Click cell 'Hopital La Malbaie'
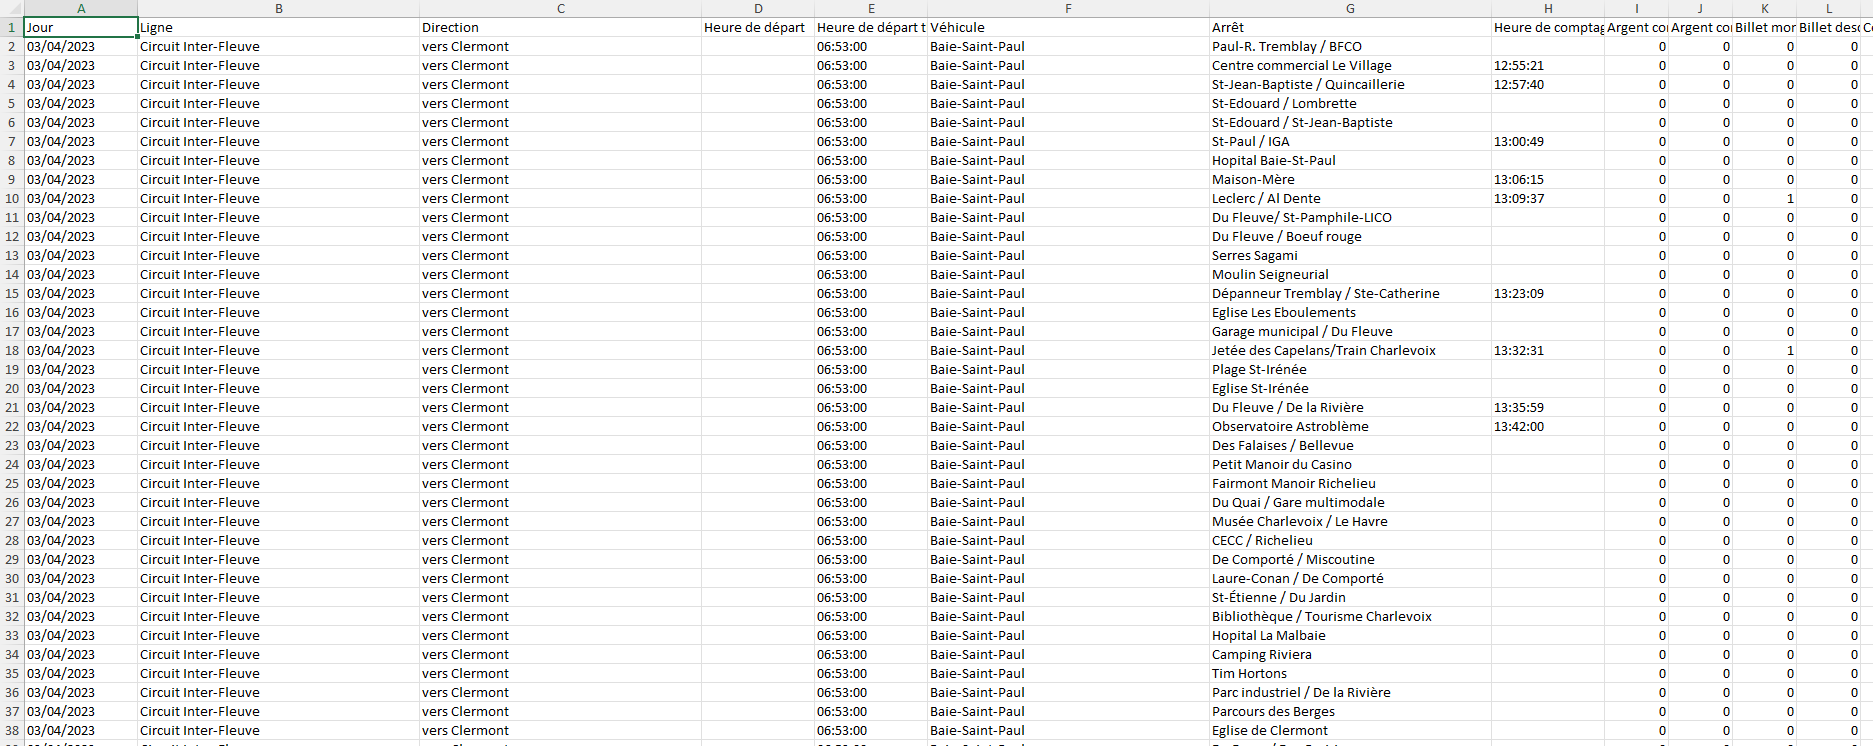Viewport: 1873px width, 746px height. 1351,635
